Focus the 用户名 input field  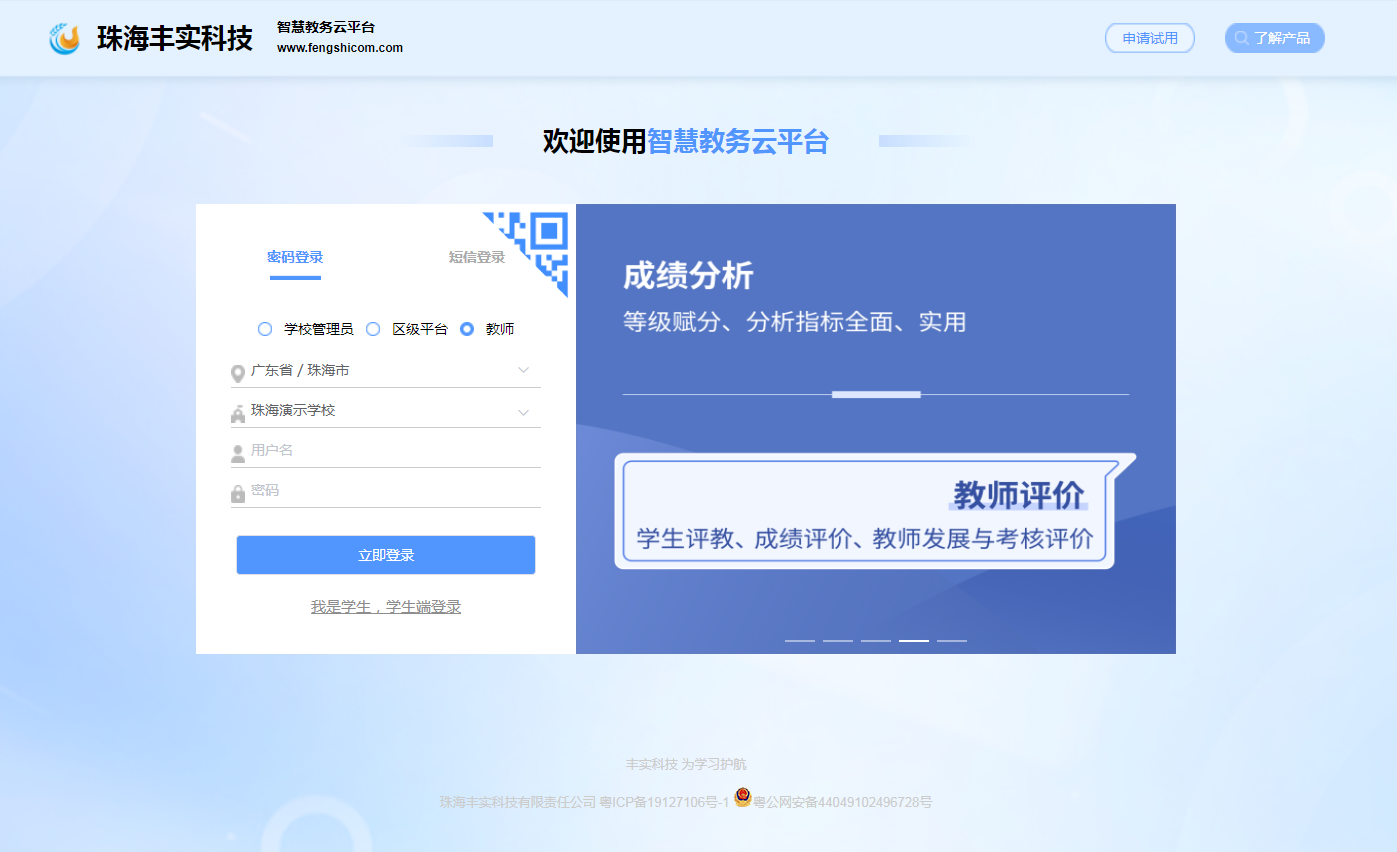(x=386, y=451)
